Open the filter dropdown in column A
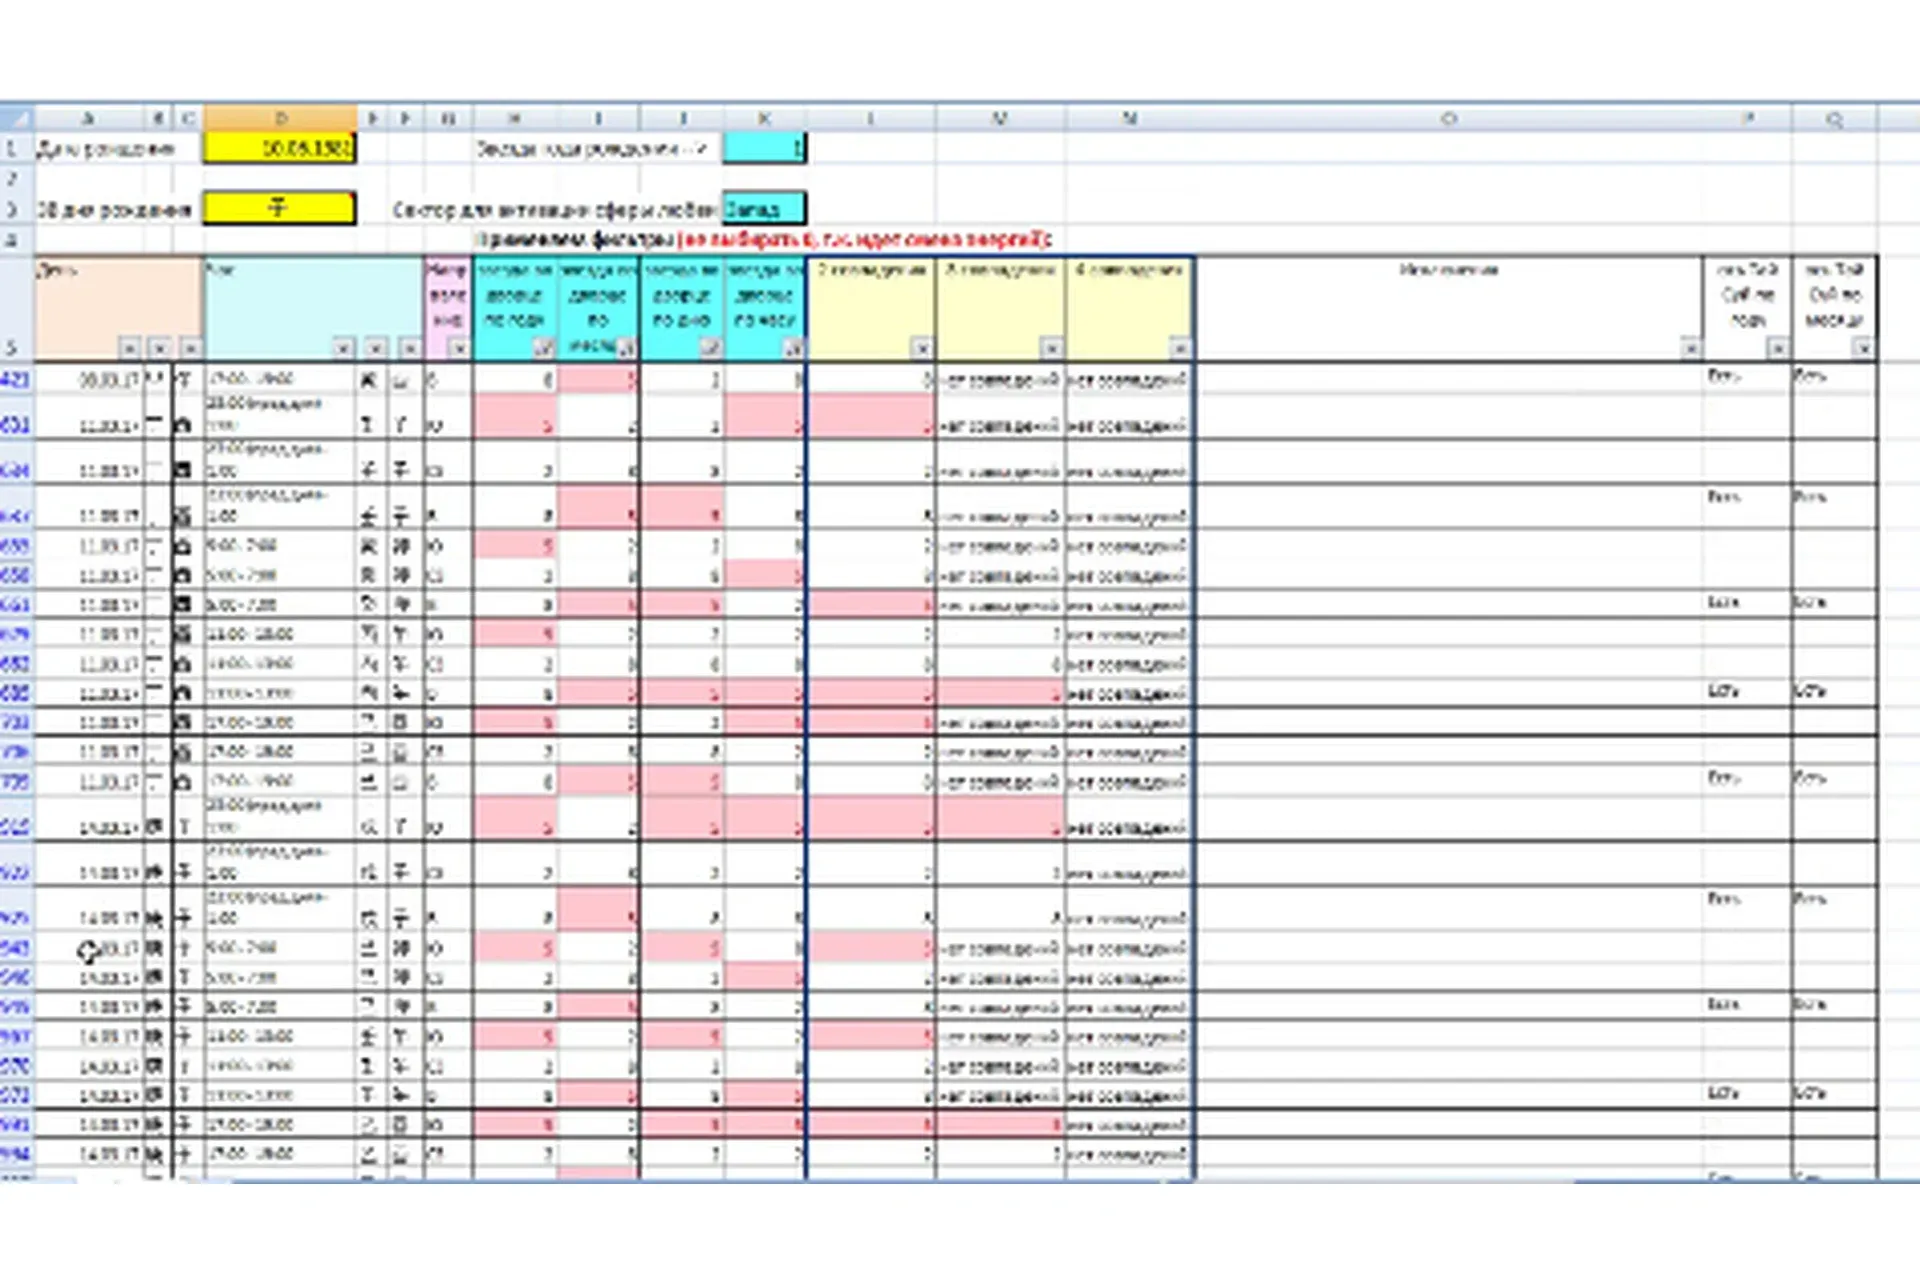Viewport: 1920px width, 1280px height. pos(129,348)
